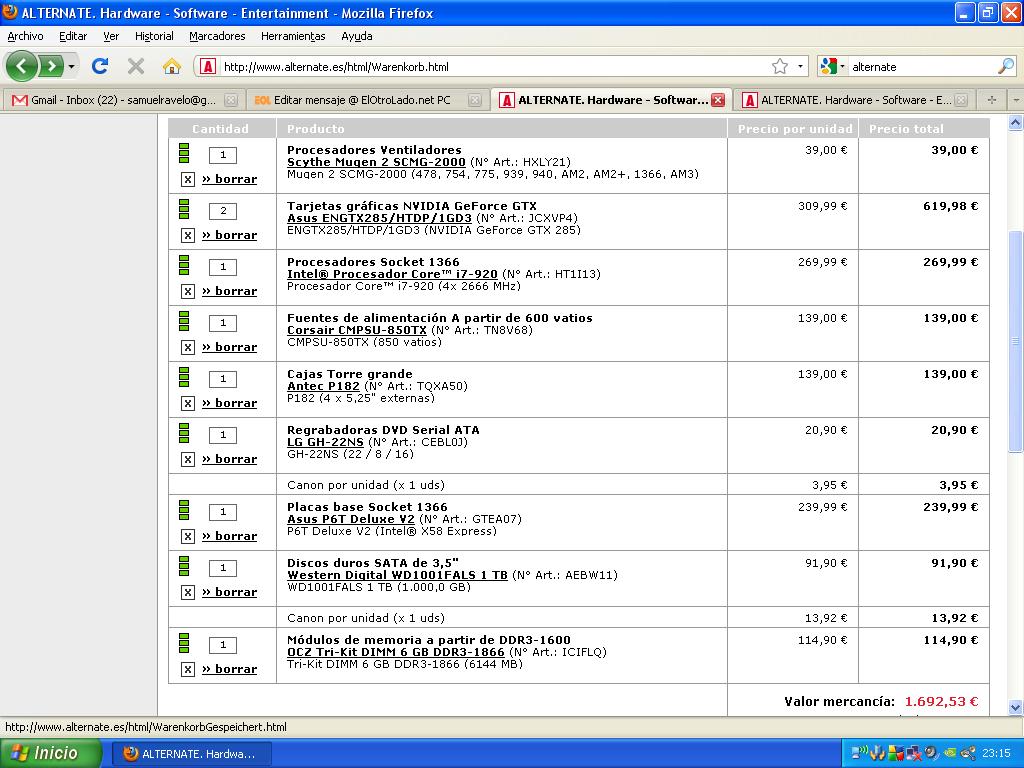The height and width of the screenshot is (768, 1024).
Task: Open the Historial menu
Action: [154, 36]
